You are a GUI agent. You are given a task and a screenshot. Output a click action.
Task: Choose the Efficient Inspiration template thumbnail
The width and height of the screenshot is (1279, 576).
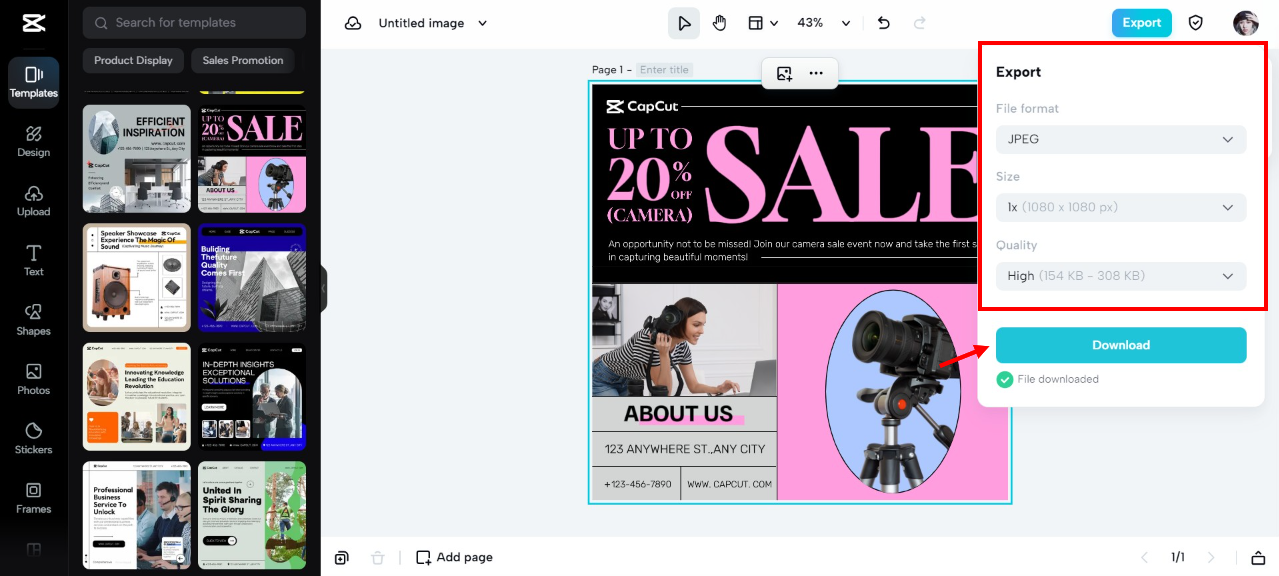pos(136,158)
